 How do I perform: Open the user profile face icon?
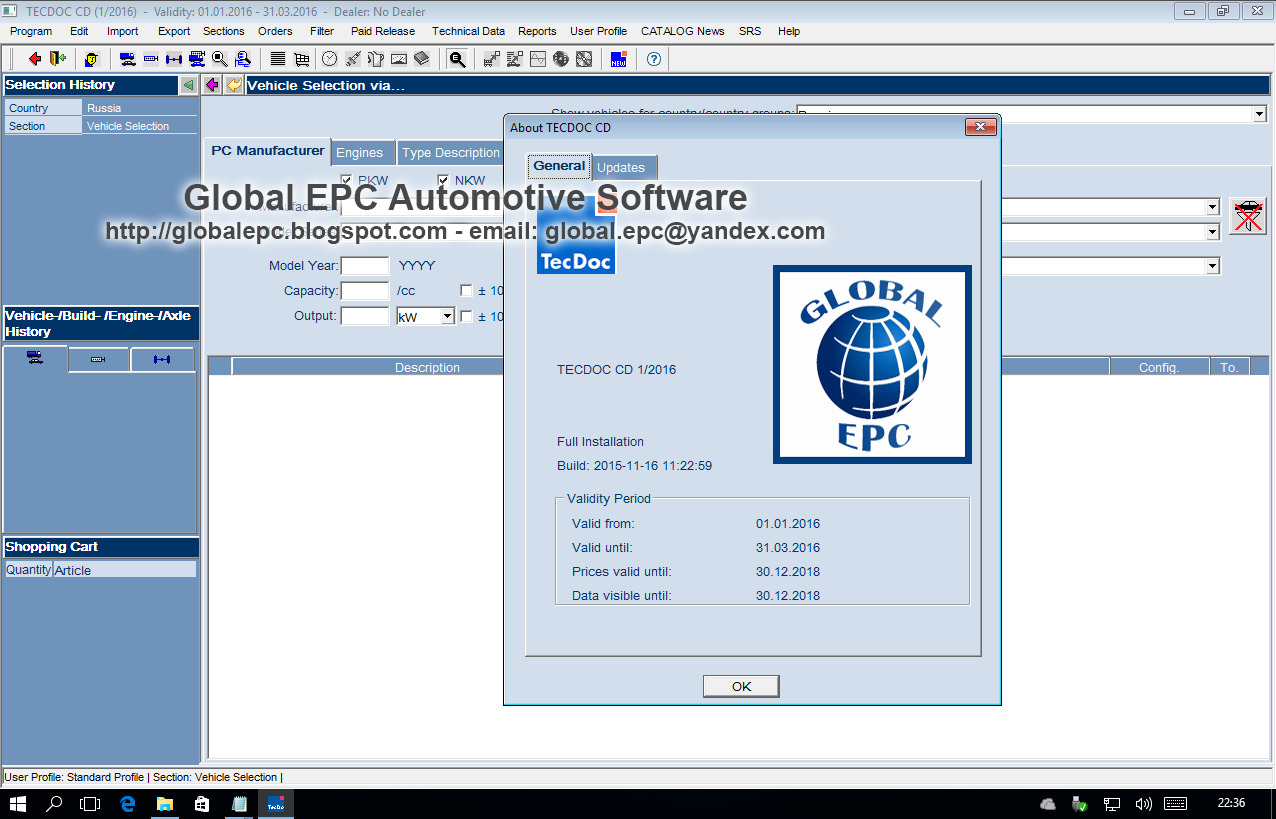(x=92, y=59)
